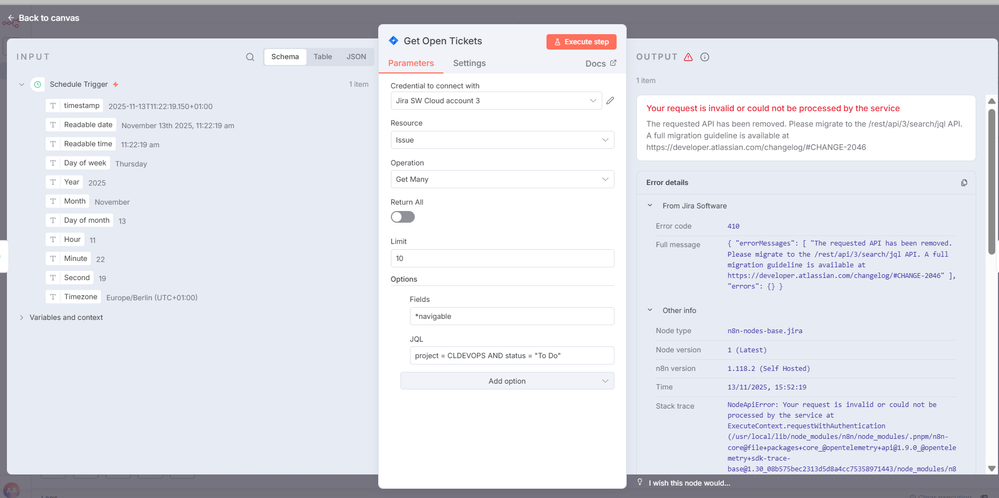Collapse the Other info section
The image size is (999, 498).
(x=650, y=310)
